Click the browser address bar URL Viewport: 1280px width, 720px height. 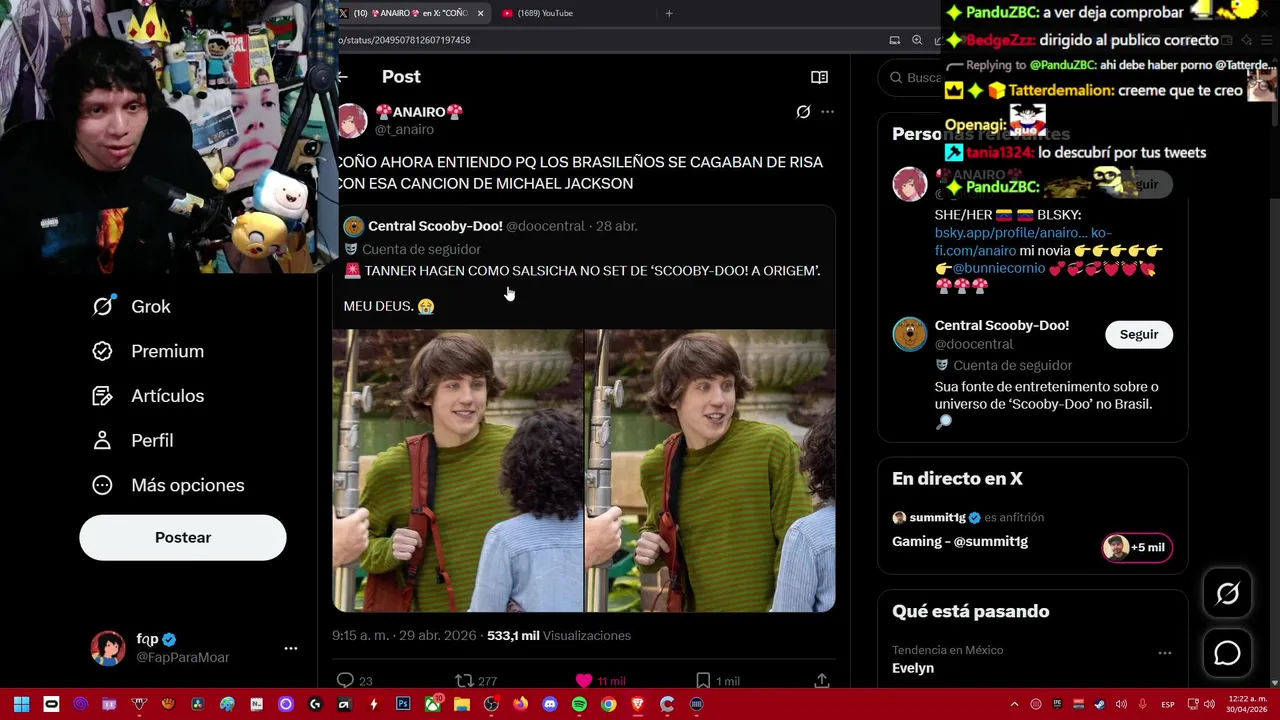405,40
